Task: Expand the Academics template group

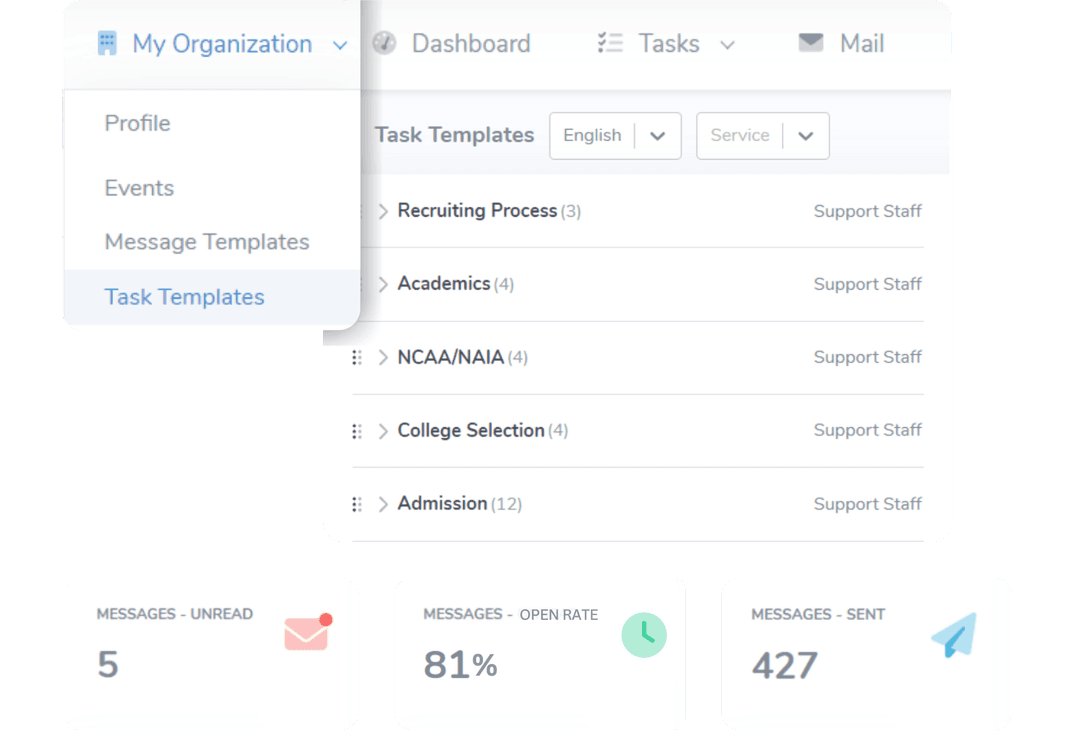Action: point(384,284)
